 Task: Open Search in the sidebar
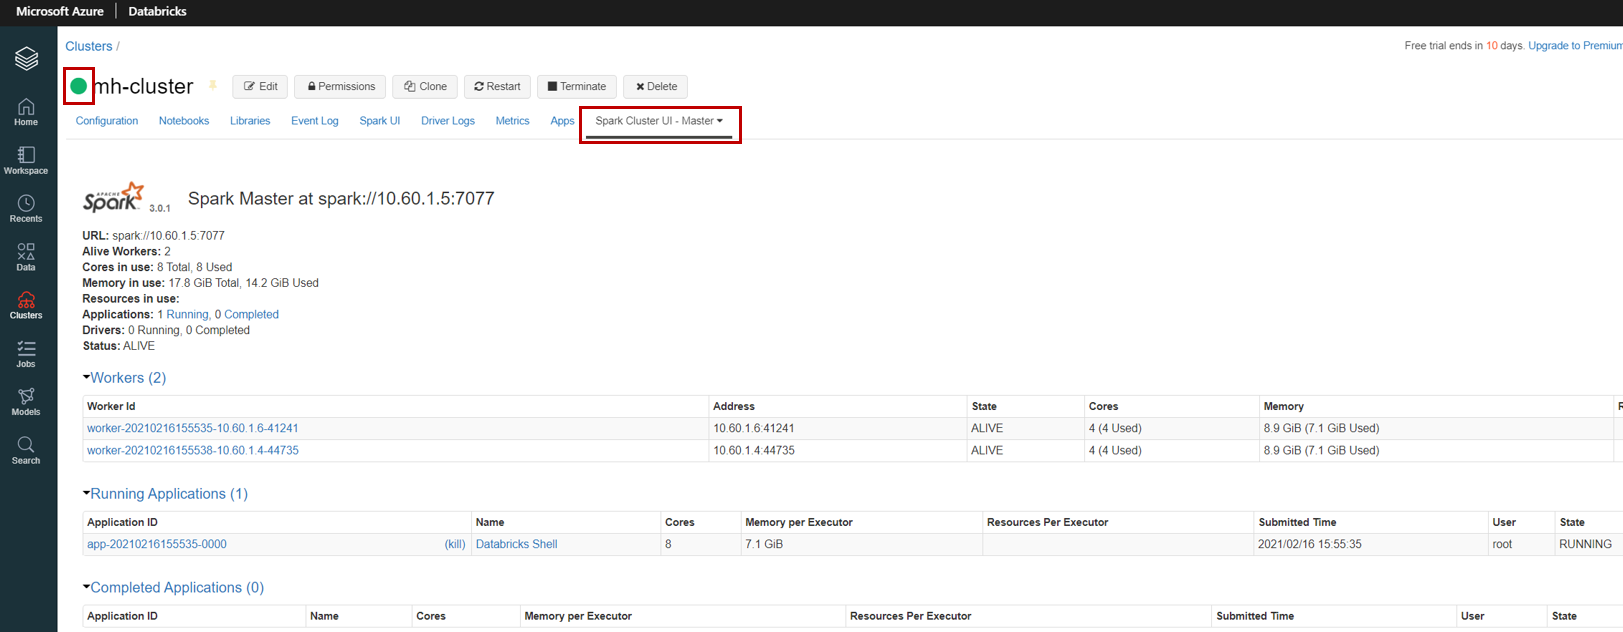pyautogui.click(x=26, y=450)
